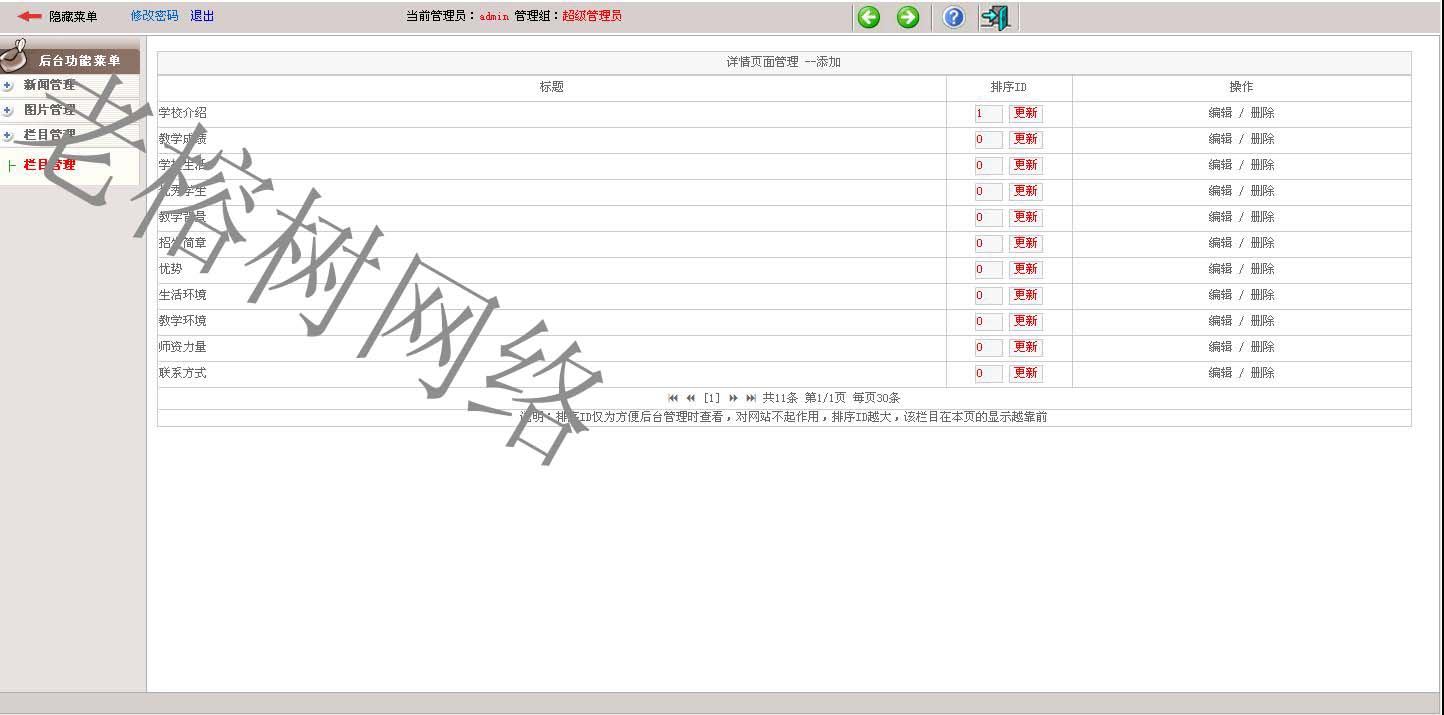
Task: Click the green forward arrow icon
Action: pos(908,17)
